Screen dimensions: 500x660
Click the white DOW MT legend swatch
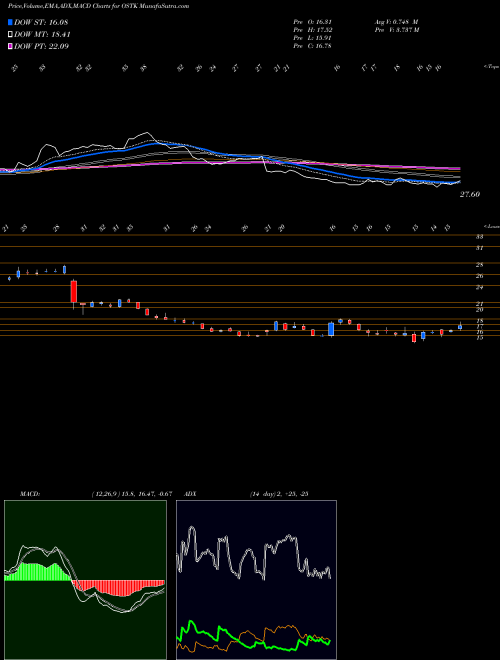pos(10,34)
